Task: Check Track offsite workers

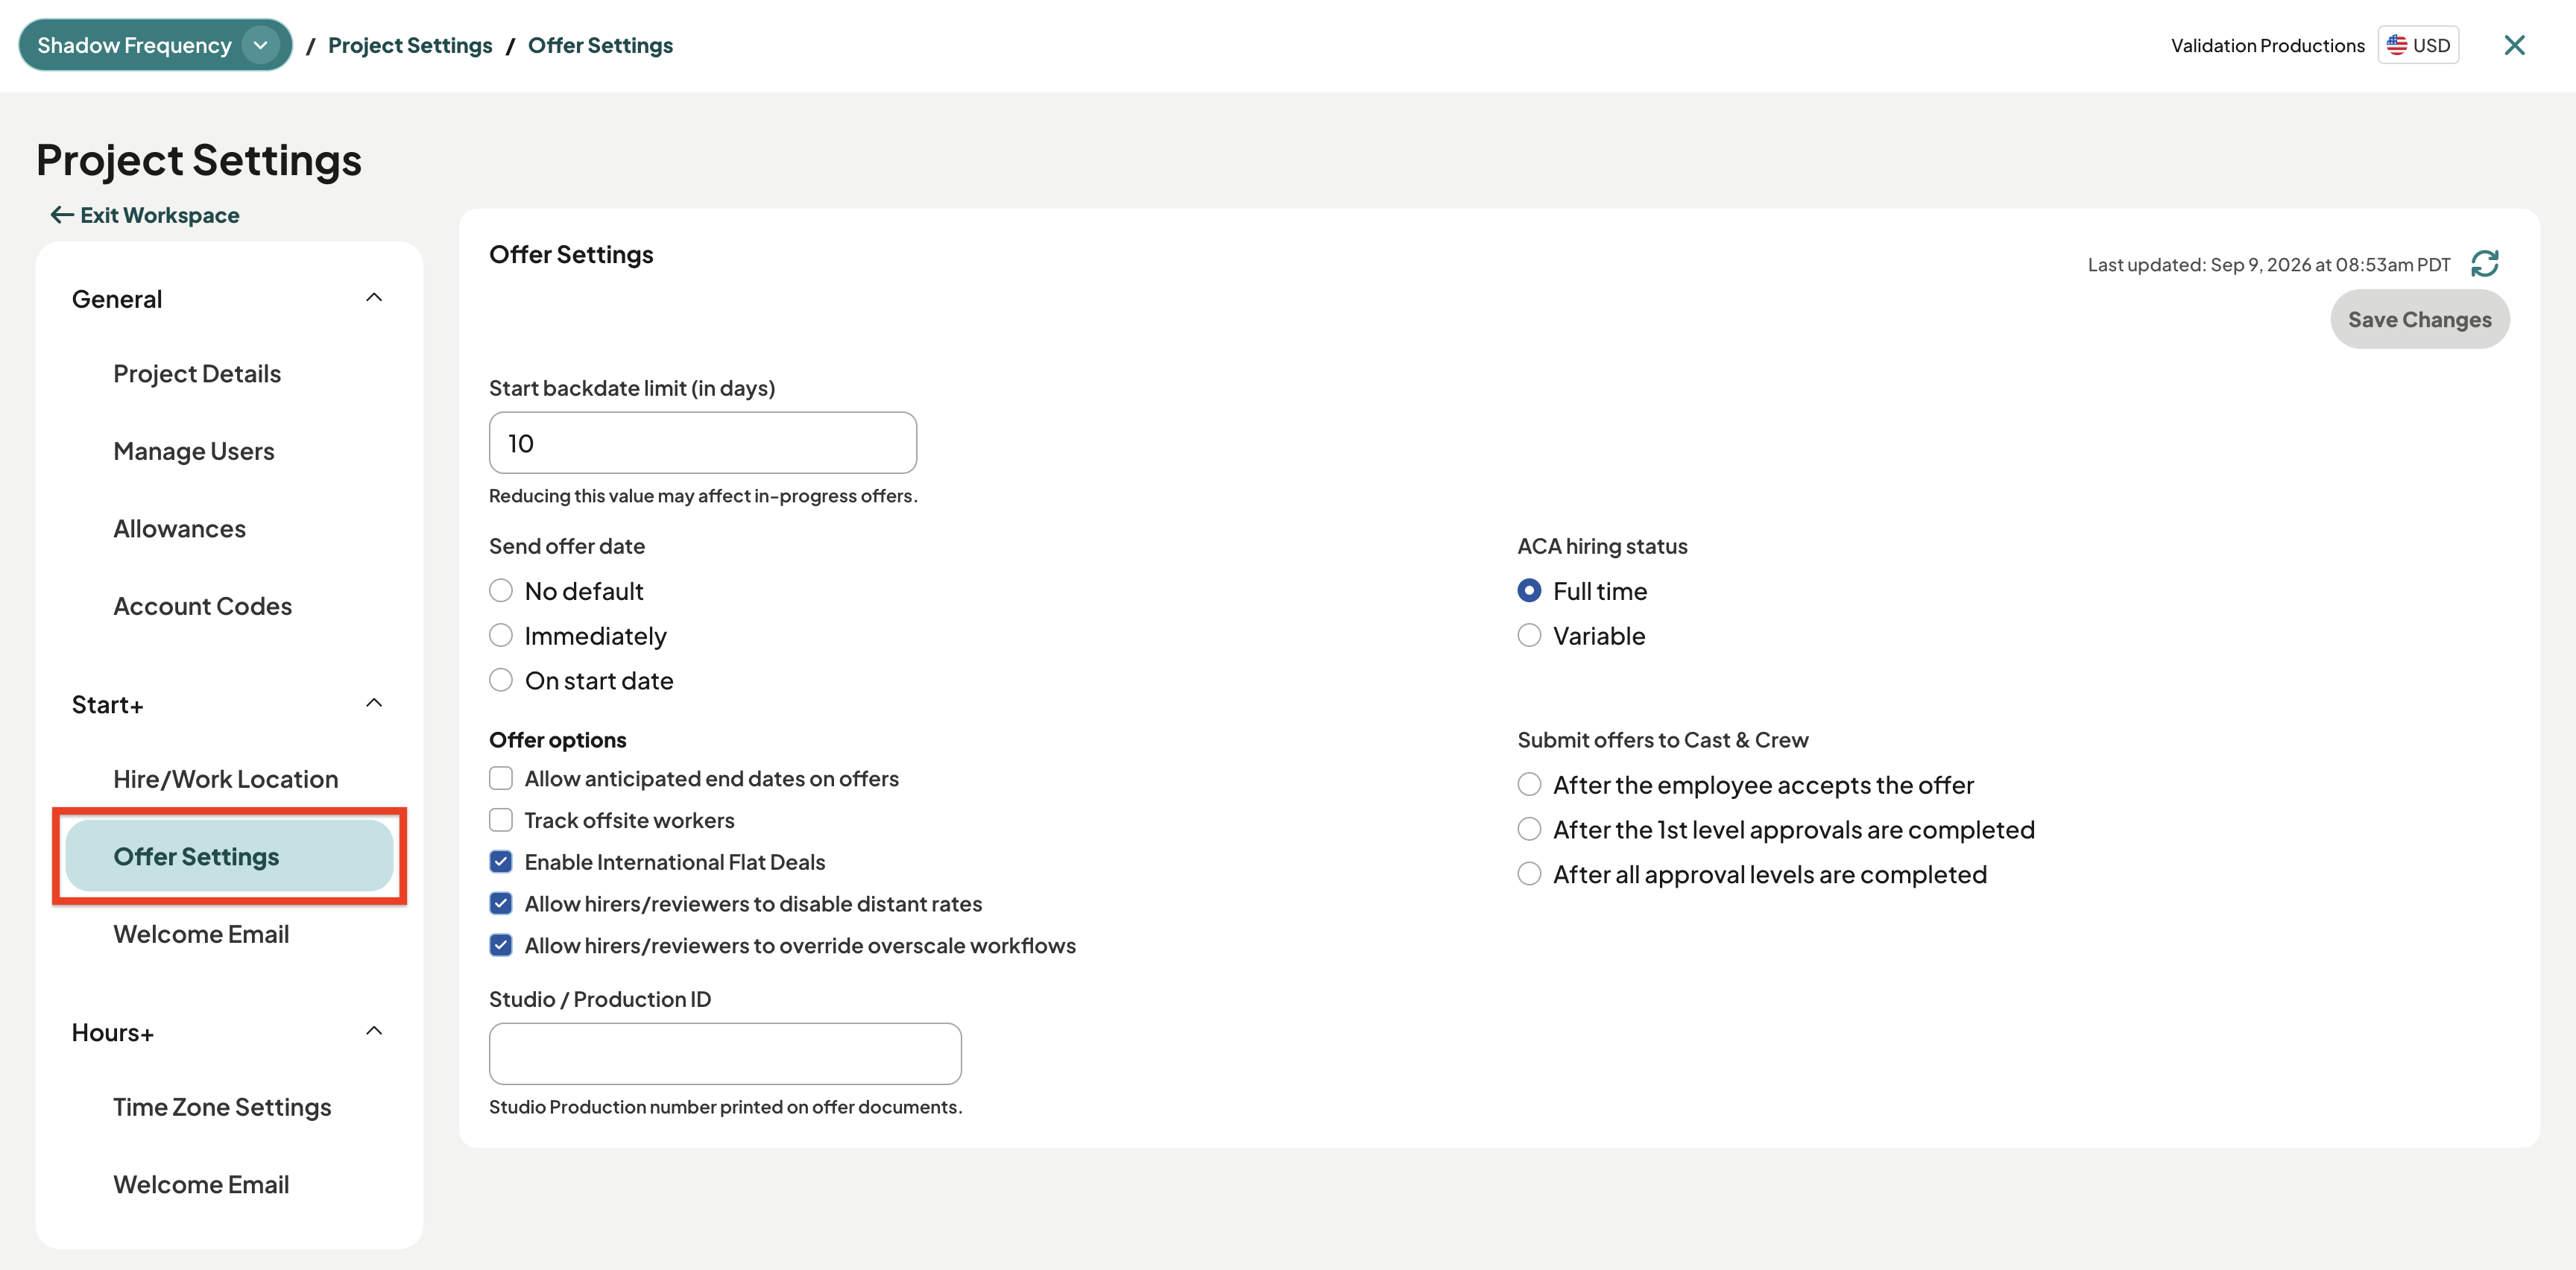Action: tap(501, 820)
